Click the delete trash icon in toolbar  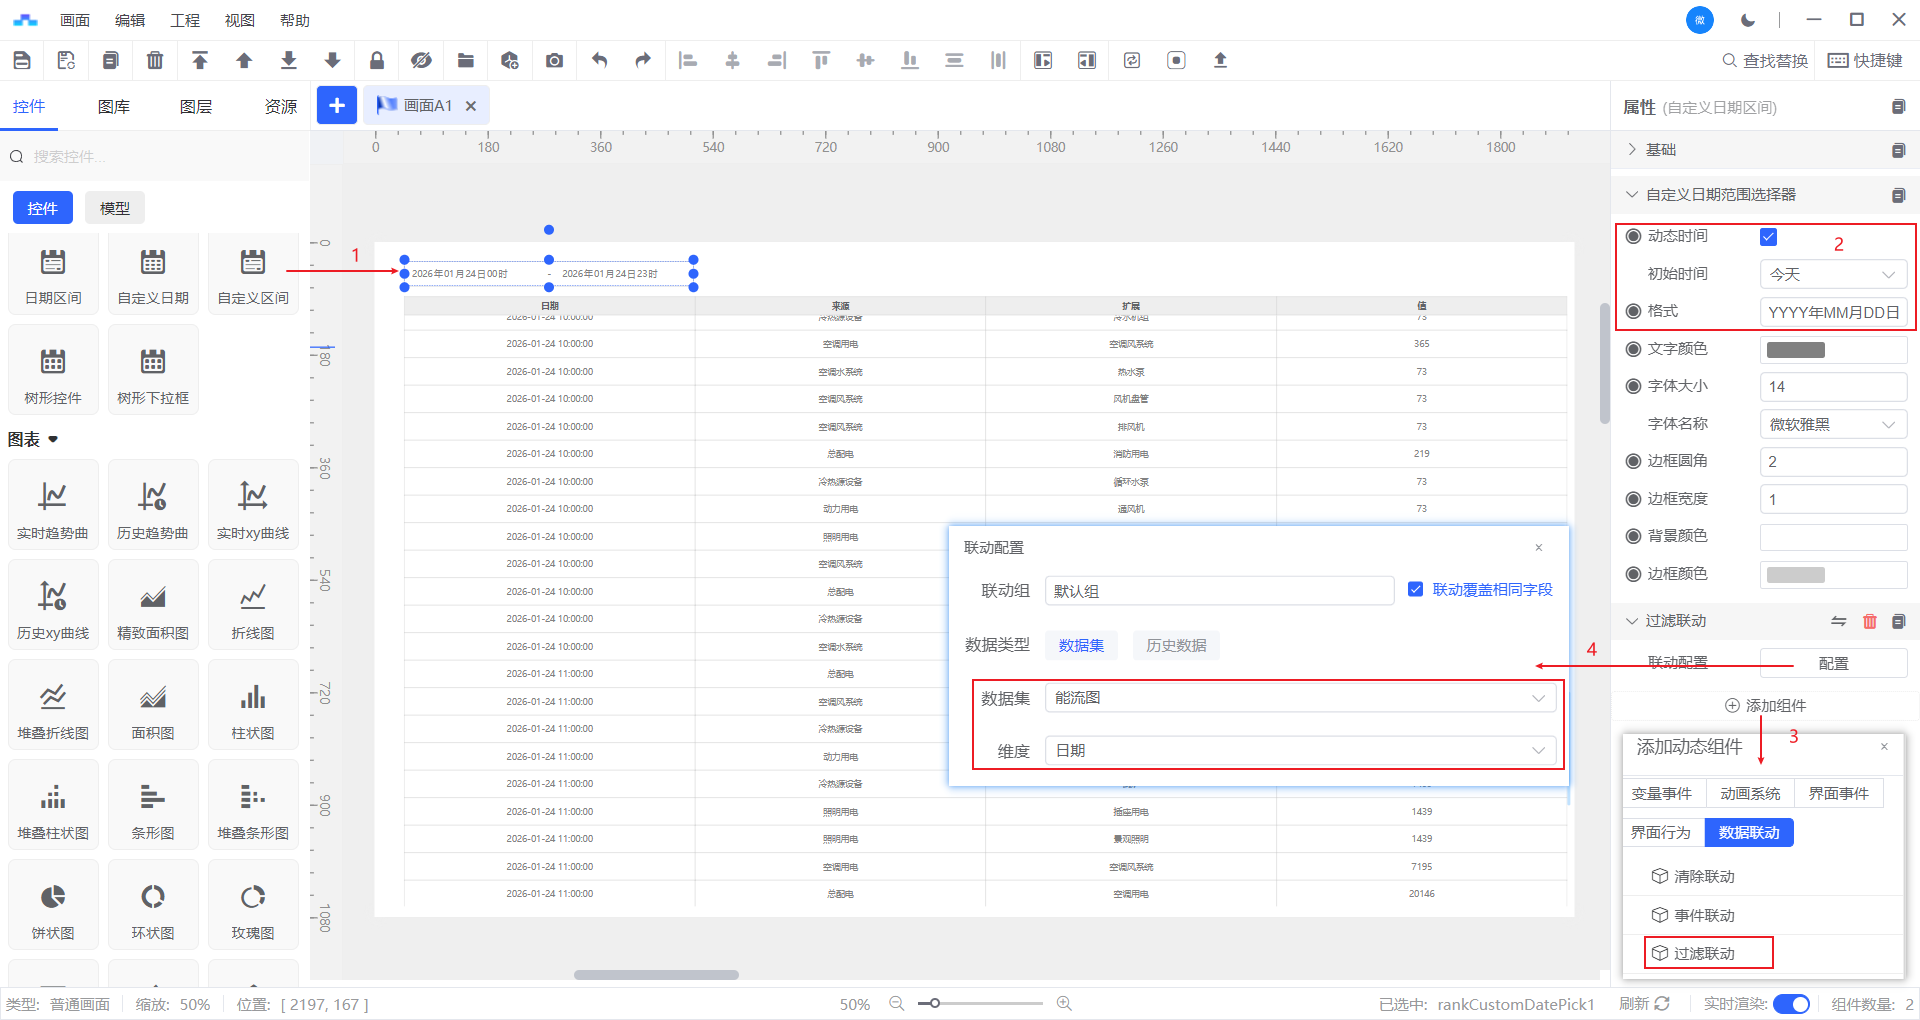[155, 61]
